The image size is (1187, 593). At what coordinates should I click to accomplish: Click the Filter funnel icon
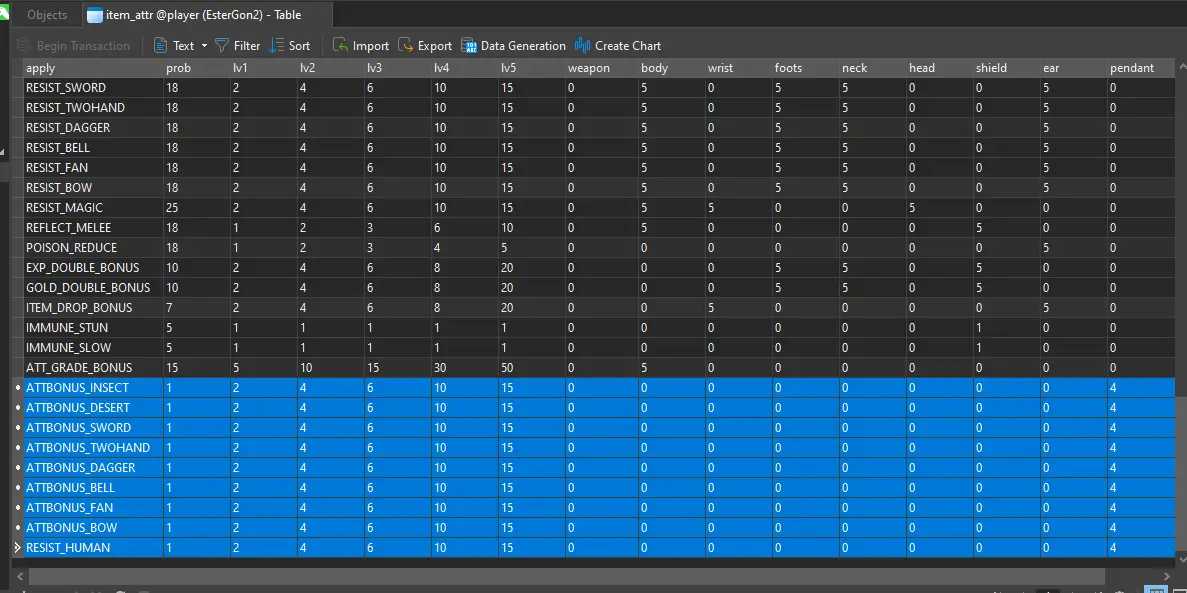click(x=222, y=46)
